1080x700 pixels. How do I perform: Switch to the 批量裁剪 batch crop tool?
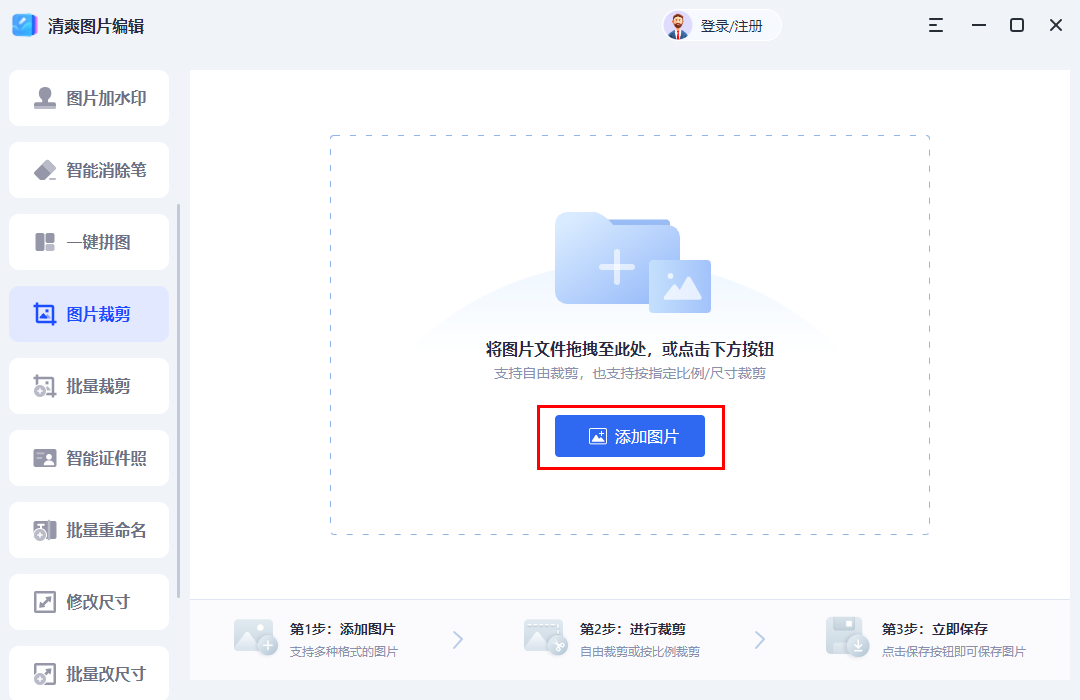pyautogui.click(x=88, y=386)
